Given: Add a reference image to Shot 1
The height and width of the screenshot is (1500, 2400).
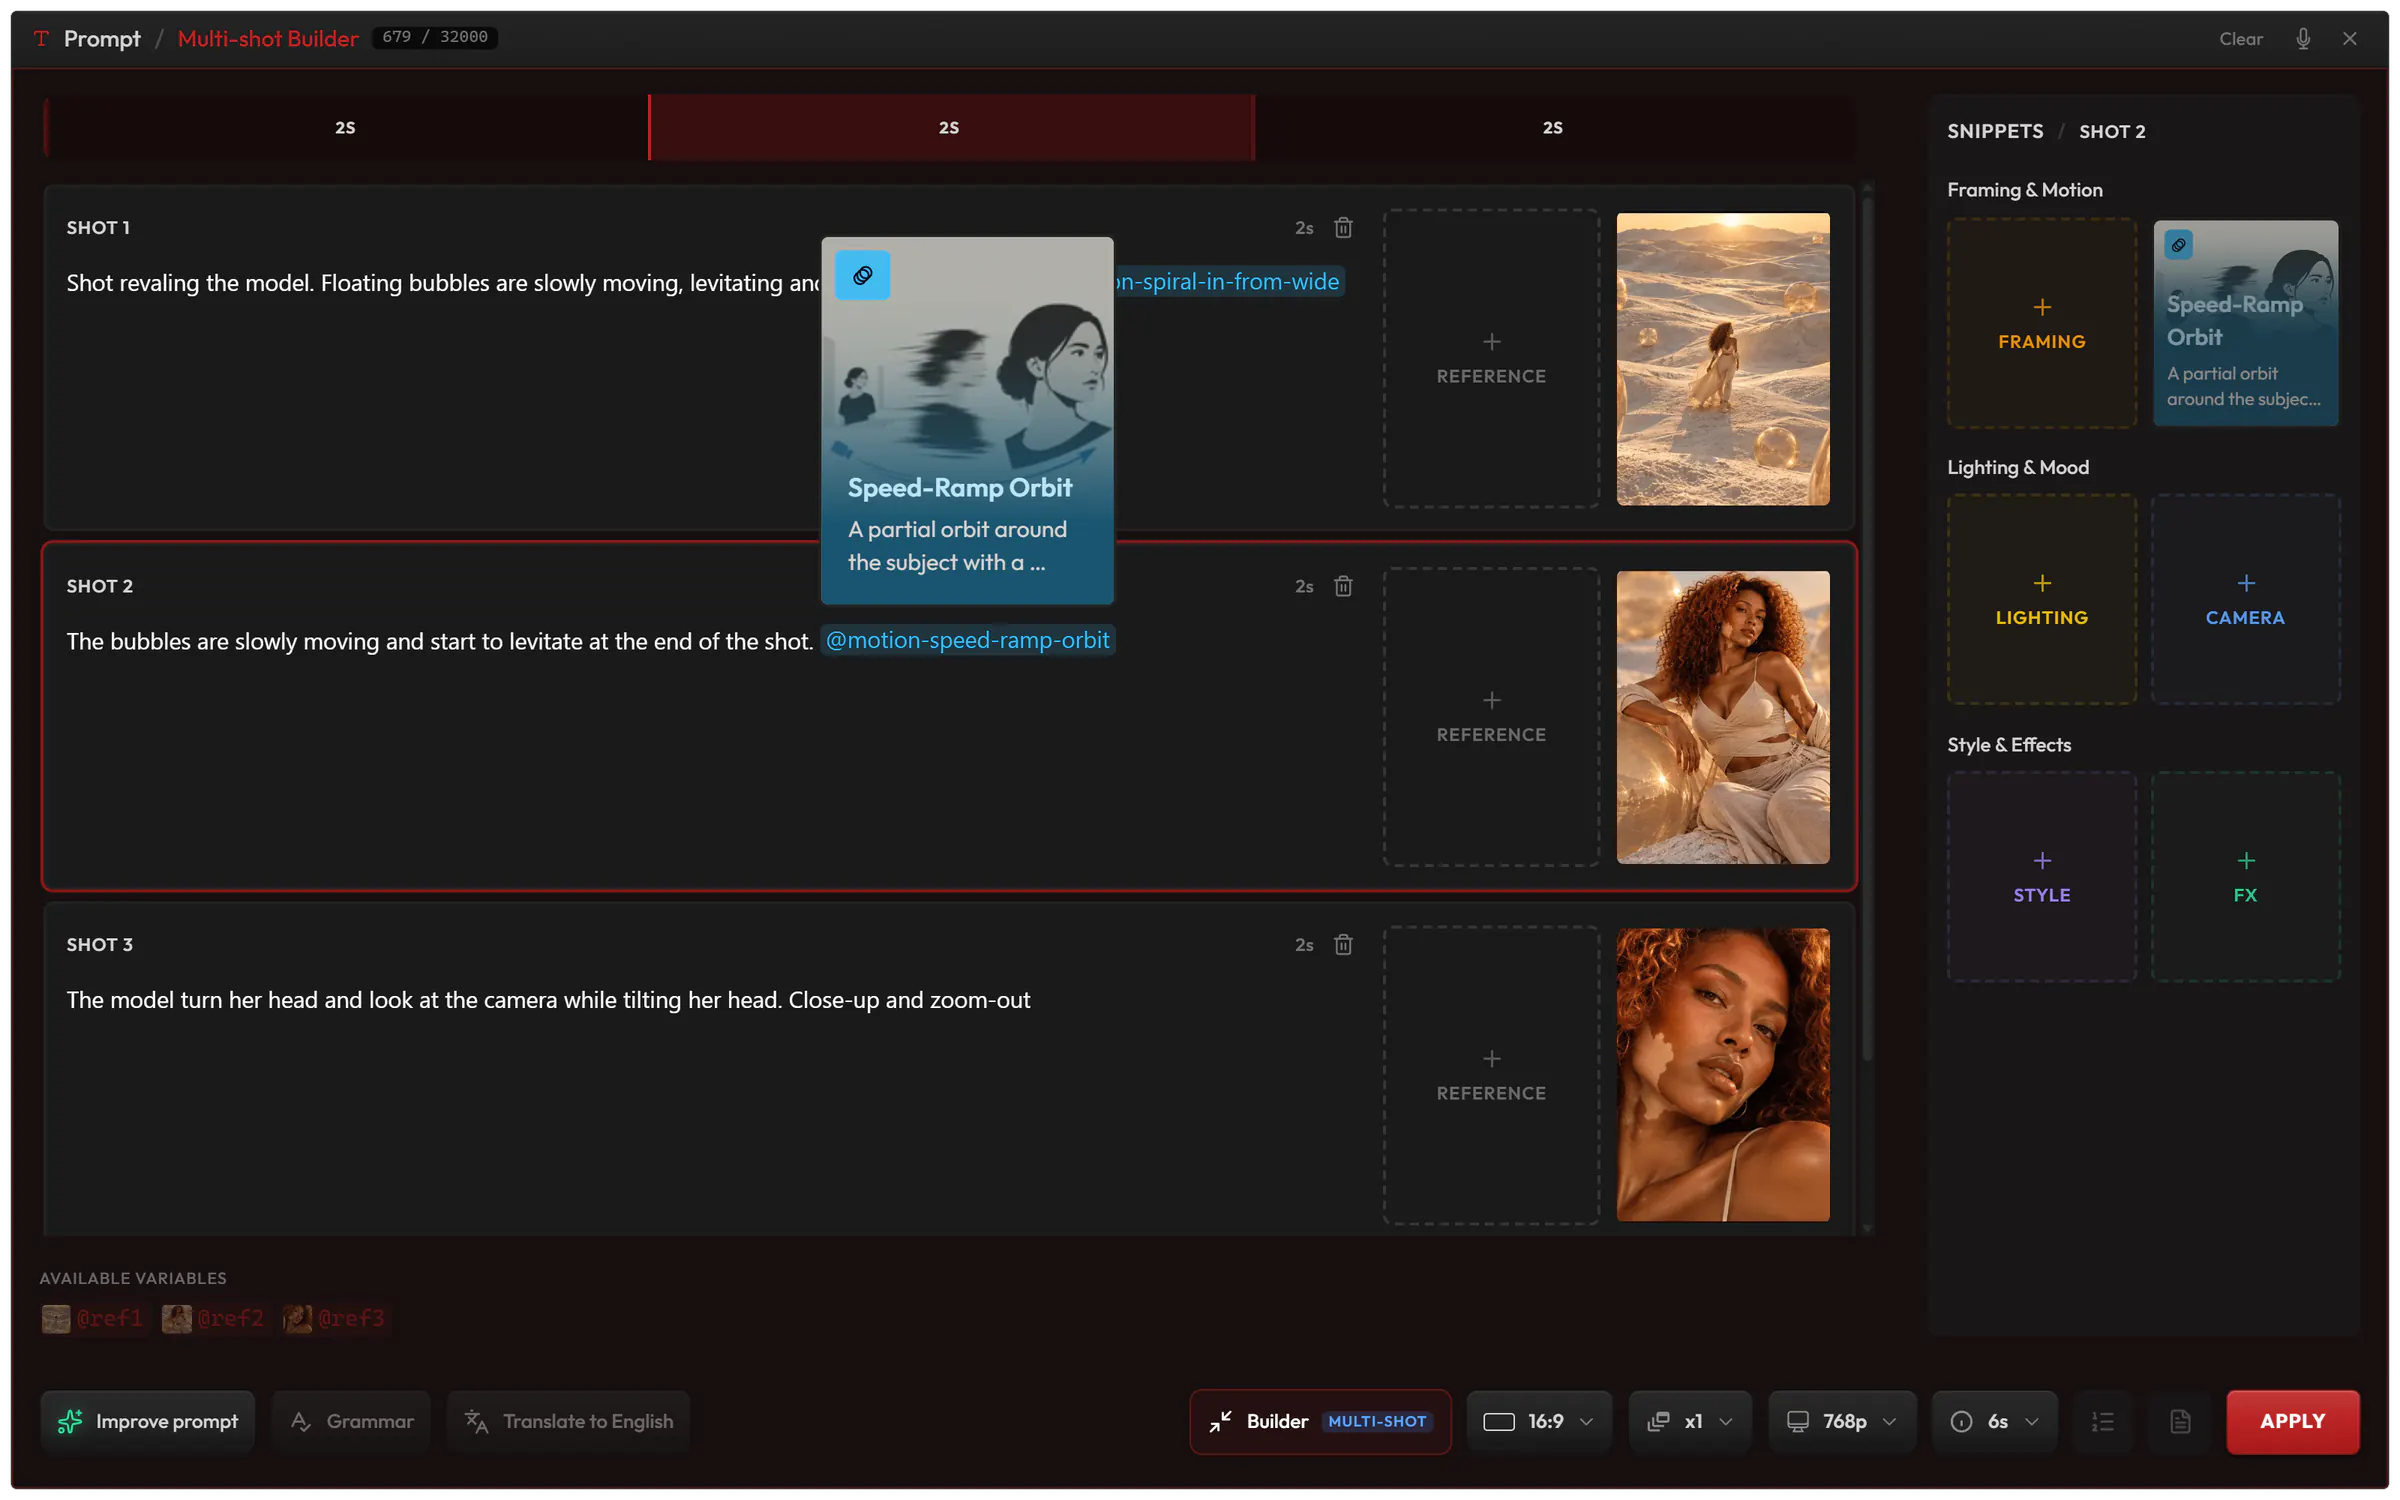Looking at the screenshot, I should tap(1491, 359).
